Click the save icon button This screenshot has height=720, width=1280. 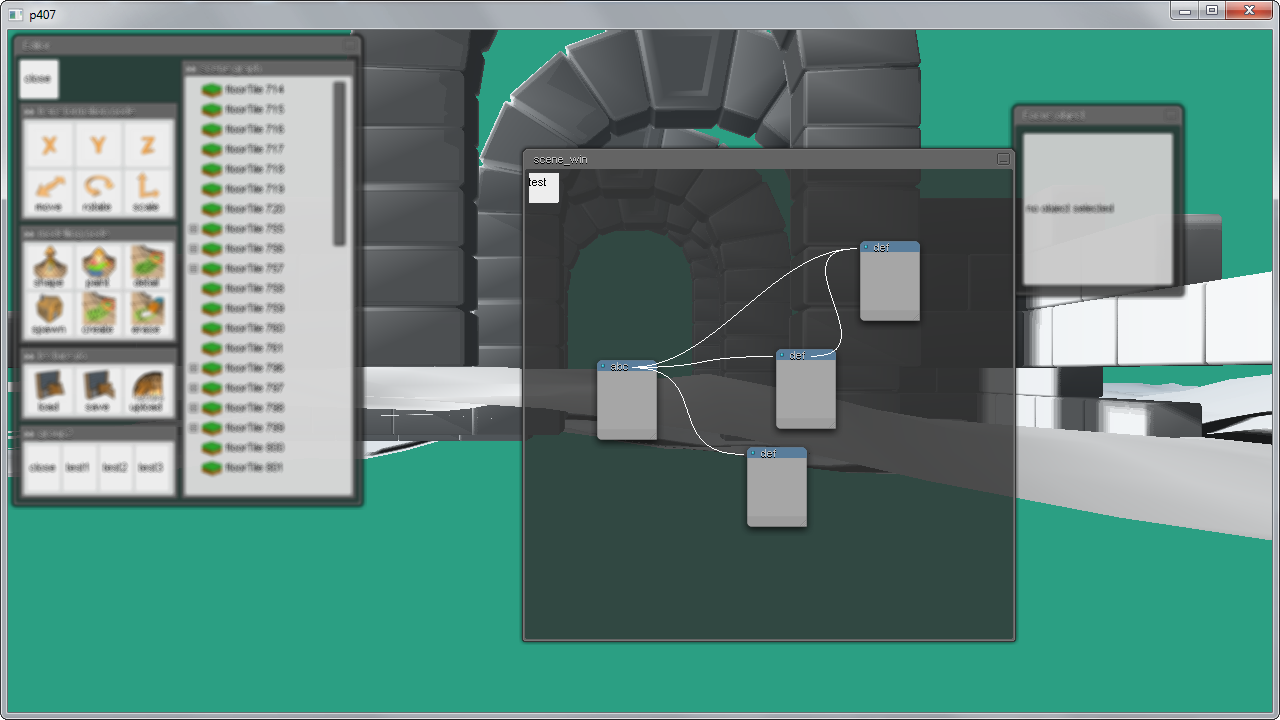click(x=98, y=390)
